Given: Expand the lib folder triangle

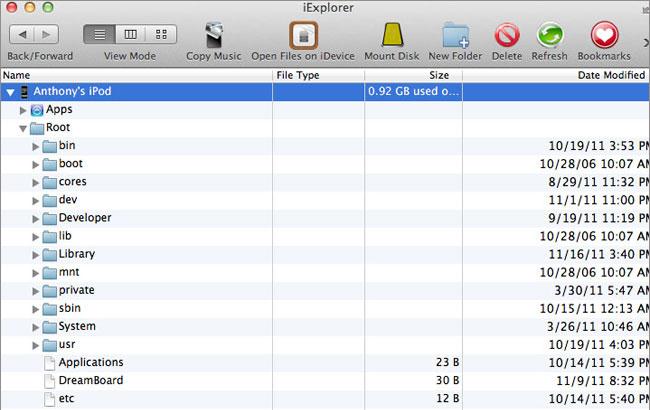Looking at the screenshot, I should coord(36,237).
